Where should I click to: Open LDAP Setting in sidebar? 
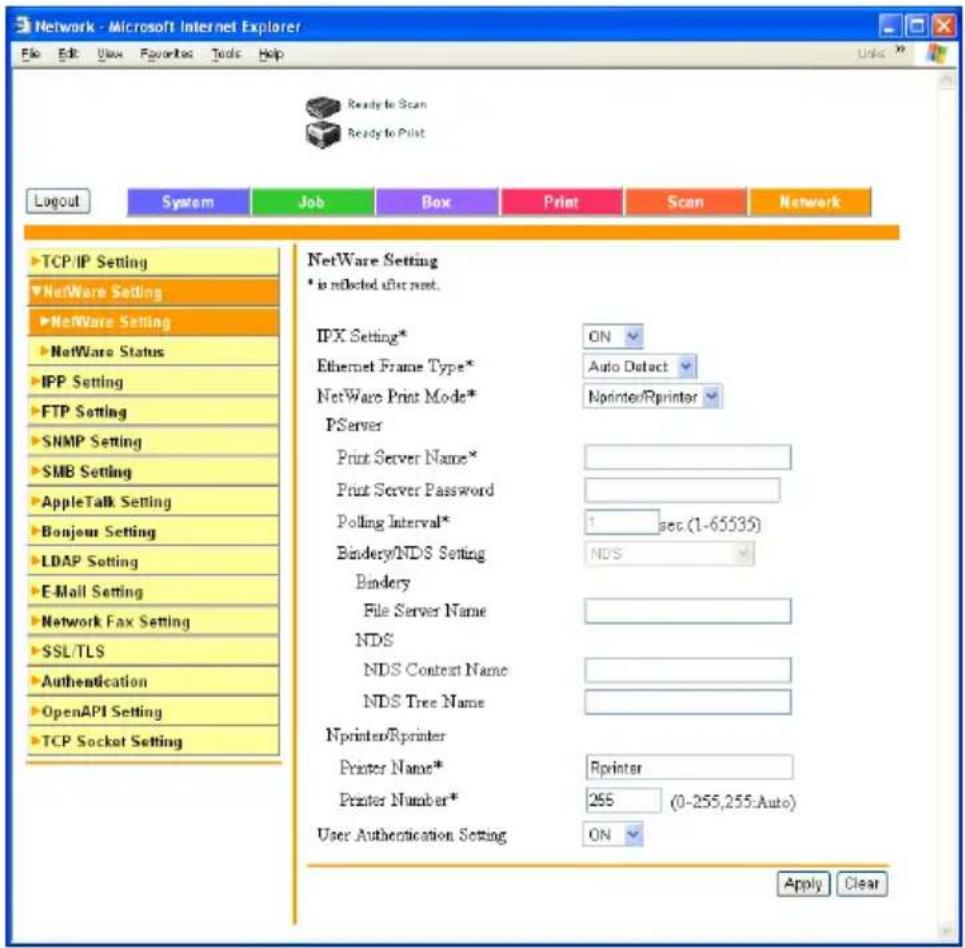(x=153, y=561)
